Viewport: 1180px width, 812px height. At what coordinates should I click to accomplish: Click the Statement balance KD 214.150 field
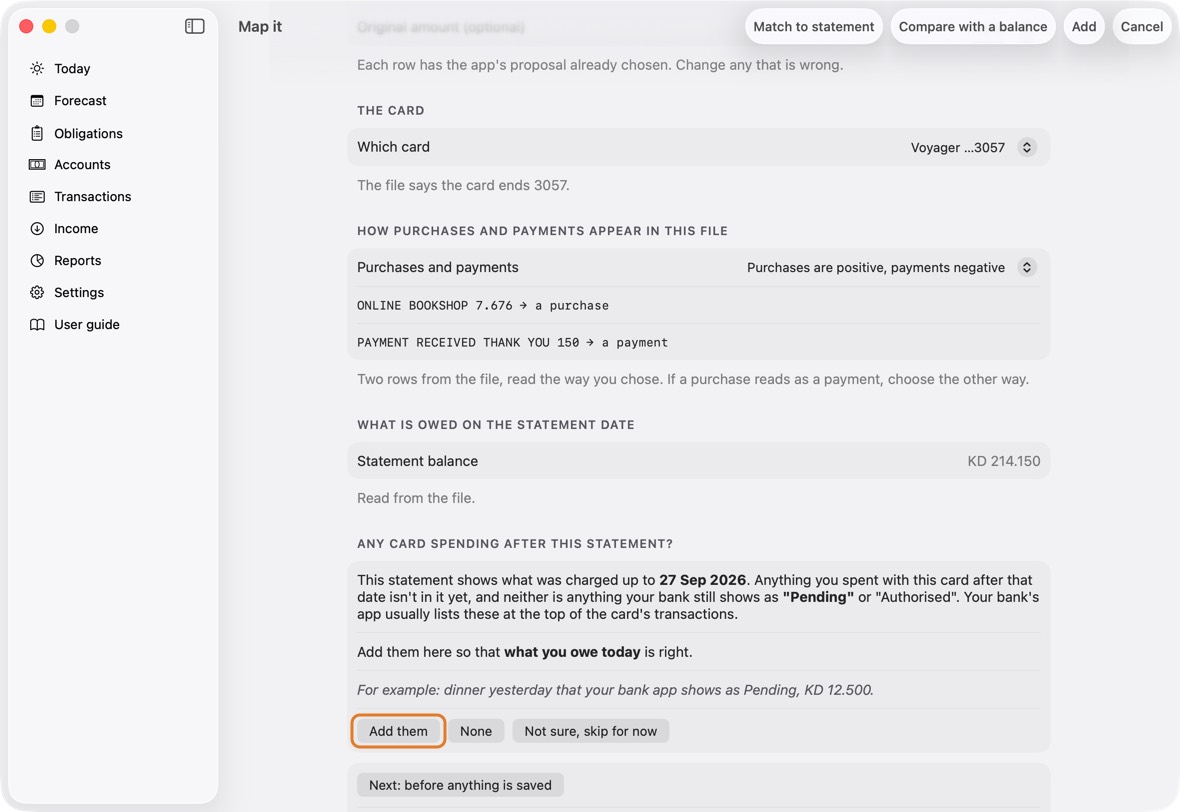point(698,461)
